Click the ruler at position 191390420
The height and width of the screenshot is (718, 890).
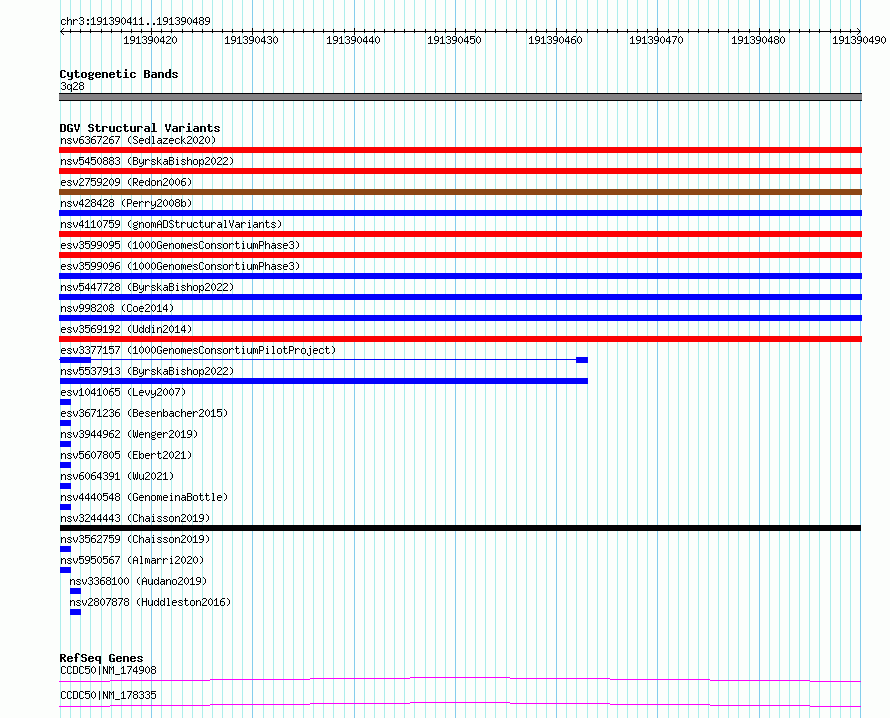pos(150,40)
